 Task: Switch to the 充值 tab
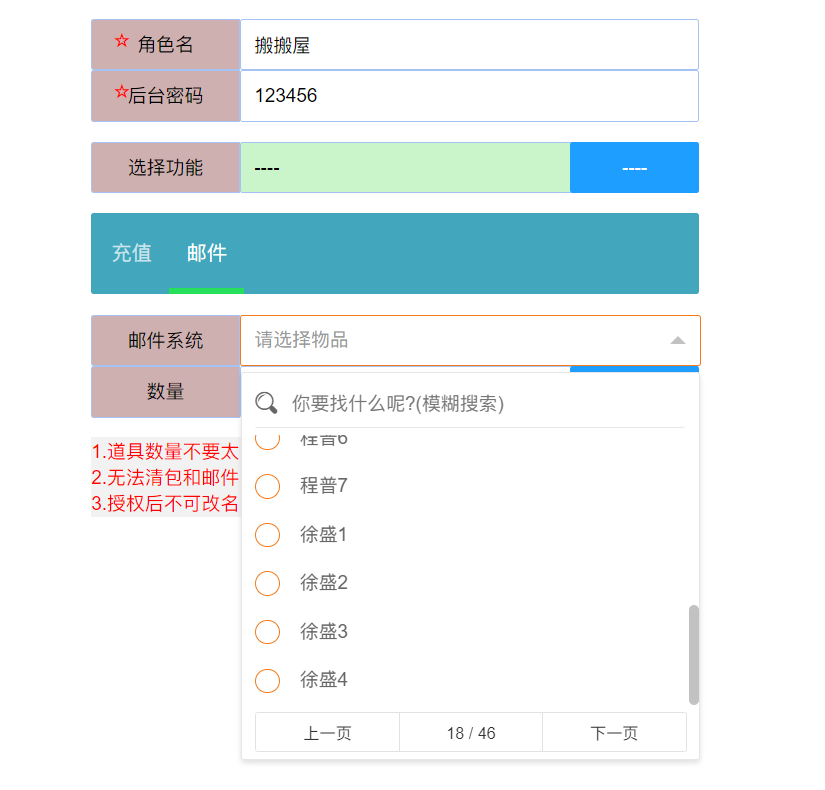pyautogui.click(x=132, y=254)
